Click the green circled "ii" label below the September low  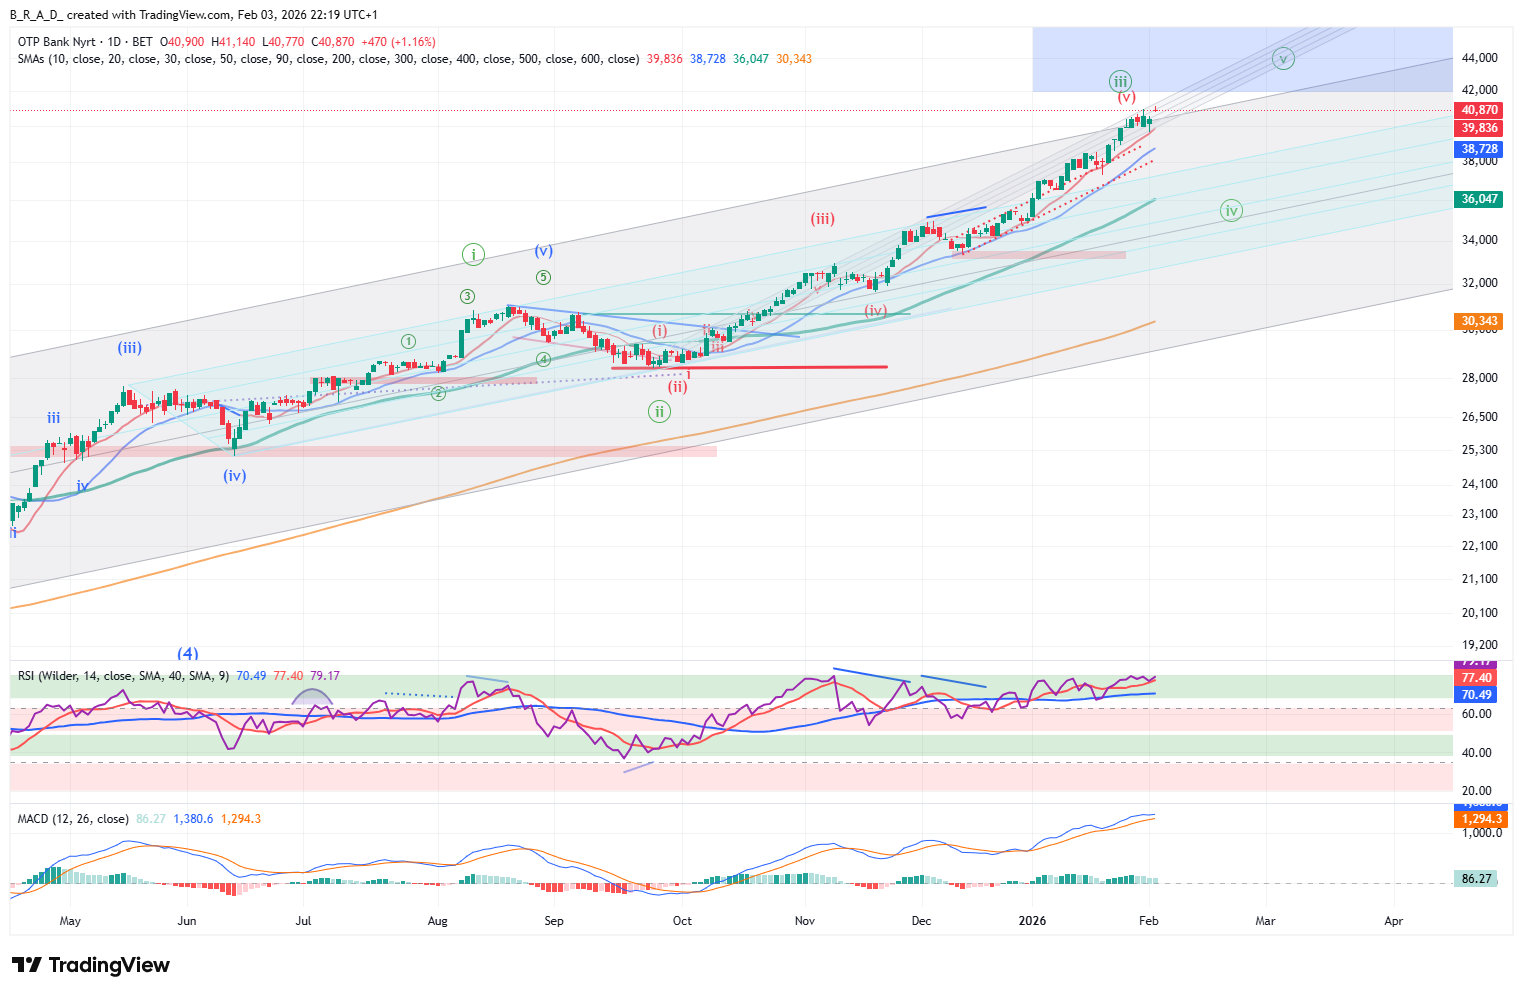659,411
